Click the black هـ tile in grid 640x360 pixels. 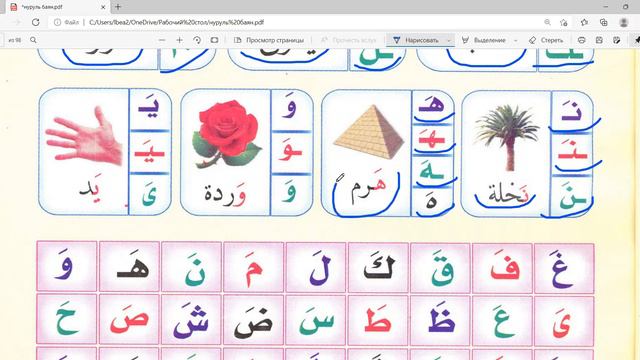pyautogui.click(x=129, y=267)
